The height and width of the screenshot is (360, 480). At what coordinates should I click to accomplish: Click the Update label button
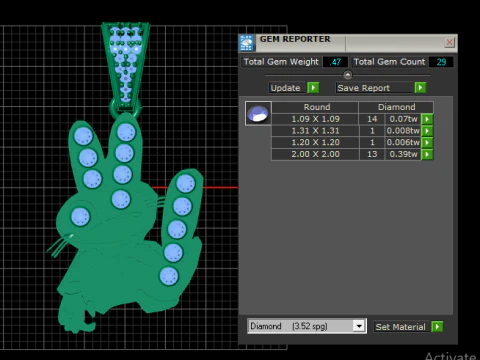287,88
